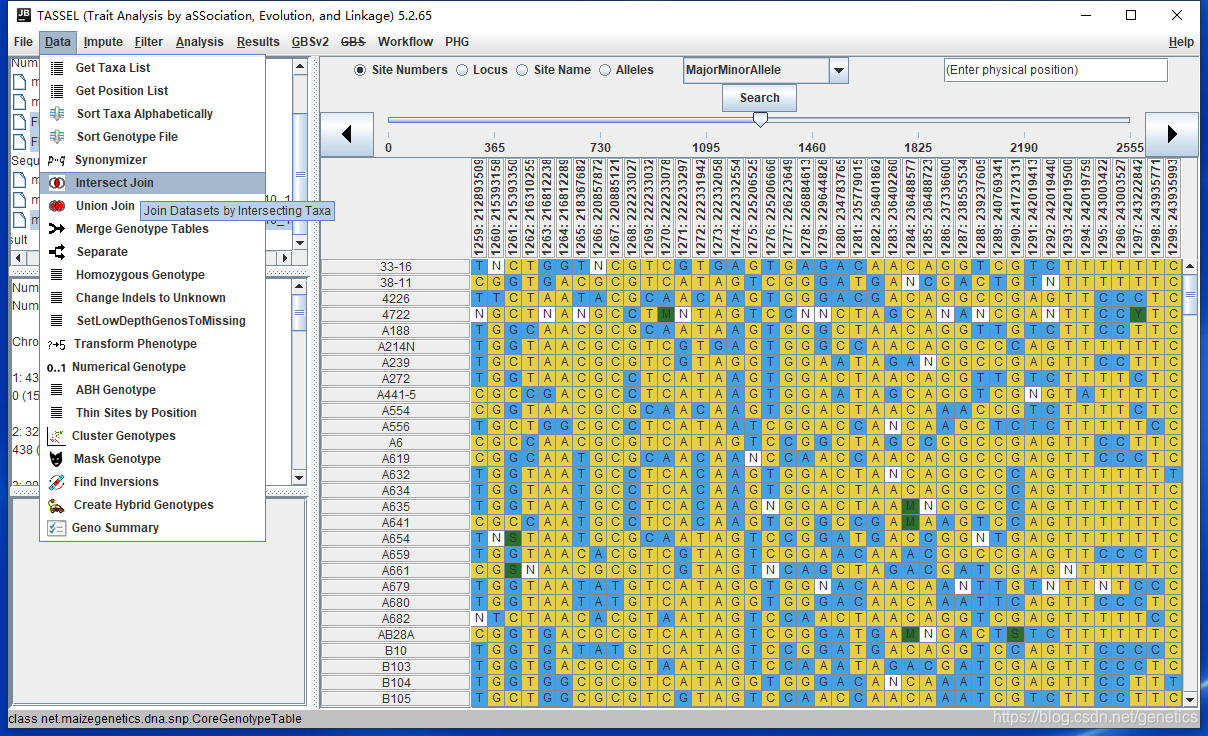Open the Help menu
Image resolution: width=1208 pixels, height=736 pixels.
coord(1181,42)
